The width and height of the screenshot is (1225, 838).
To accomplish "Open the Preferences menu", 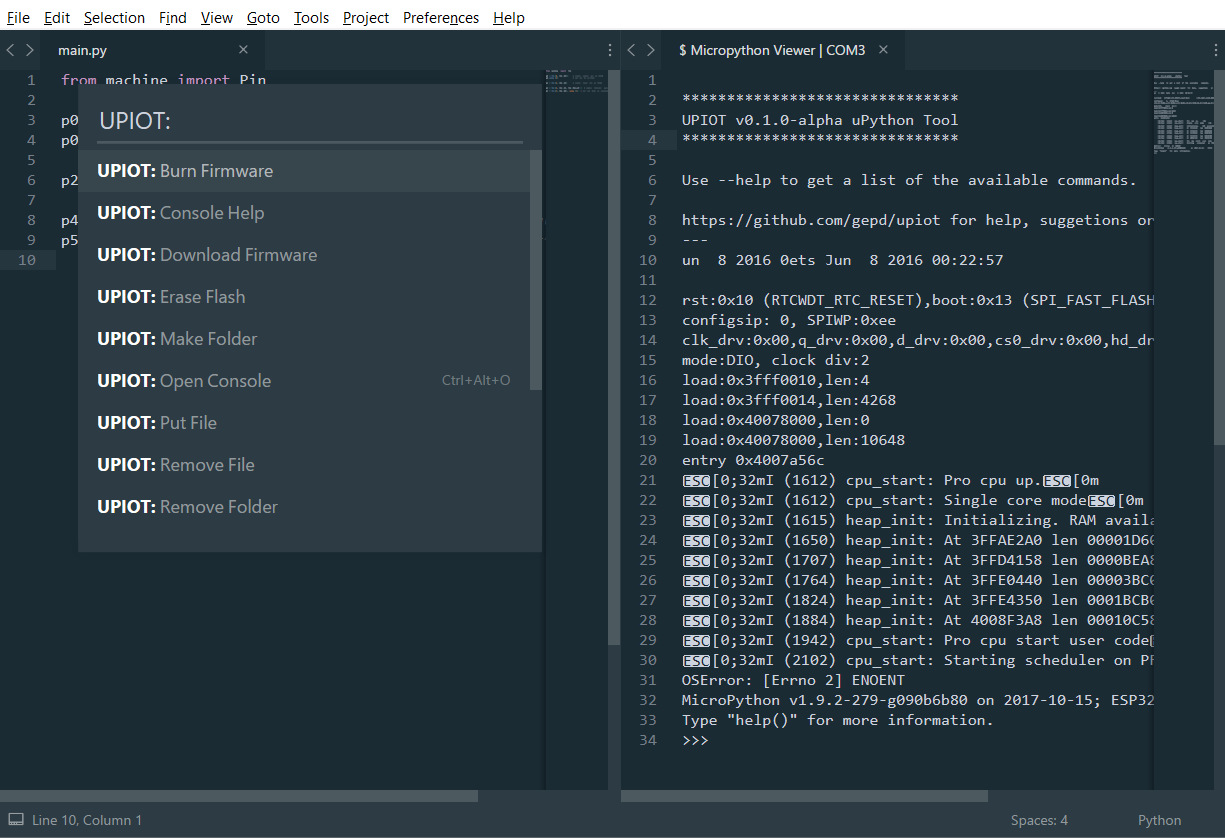I will coord(440,18).
